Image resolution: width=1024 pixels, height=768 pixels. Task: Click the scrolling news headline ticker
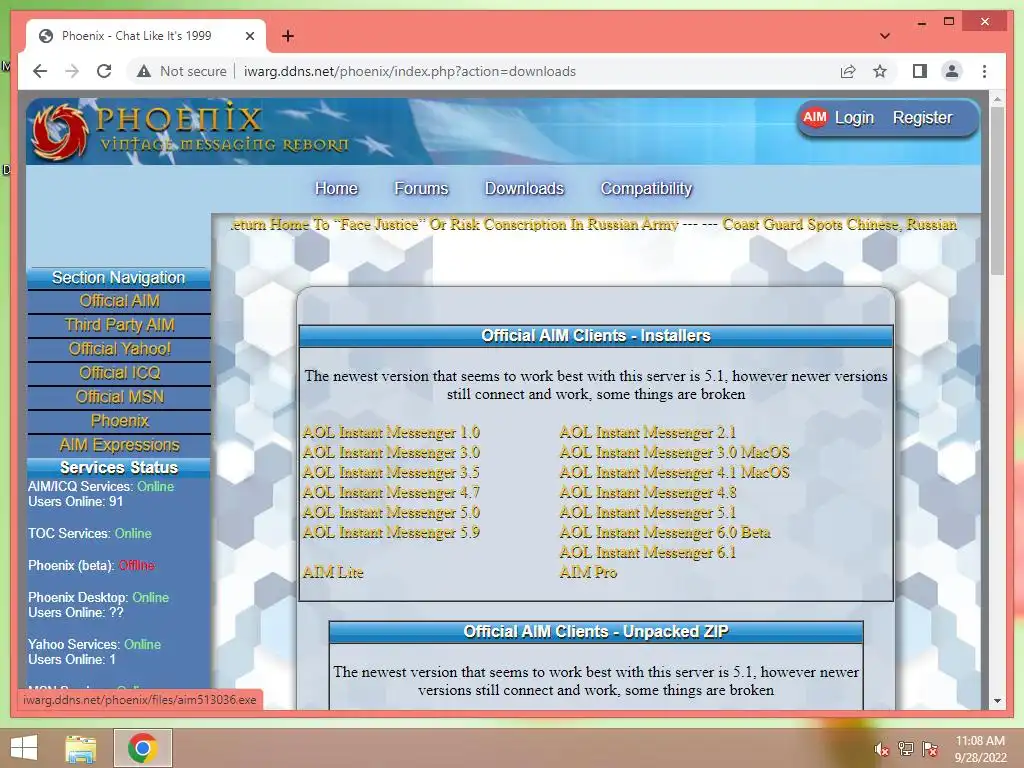(x=594, y=225)
